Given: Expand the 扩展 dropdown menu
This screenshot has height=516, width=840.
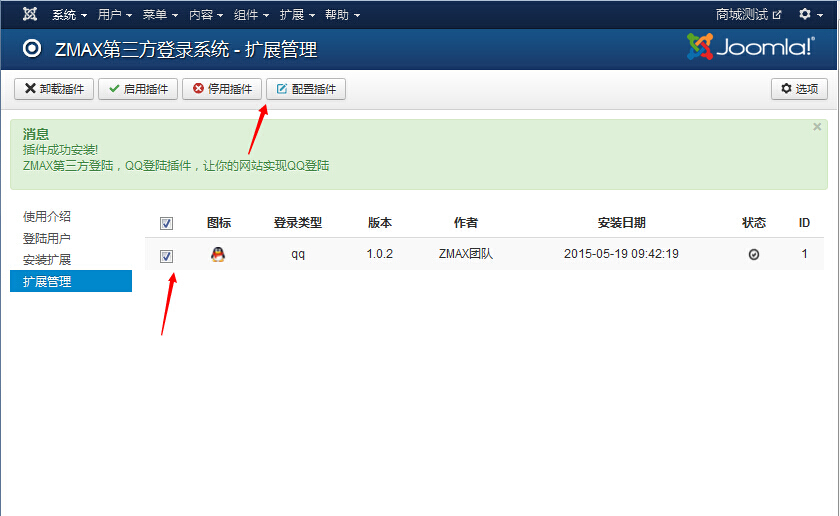Looking at the screenshot, I should (297, 15).
